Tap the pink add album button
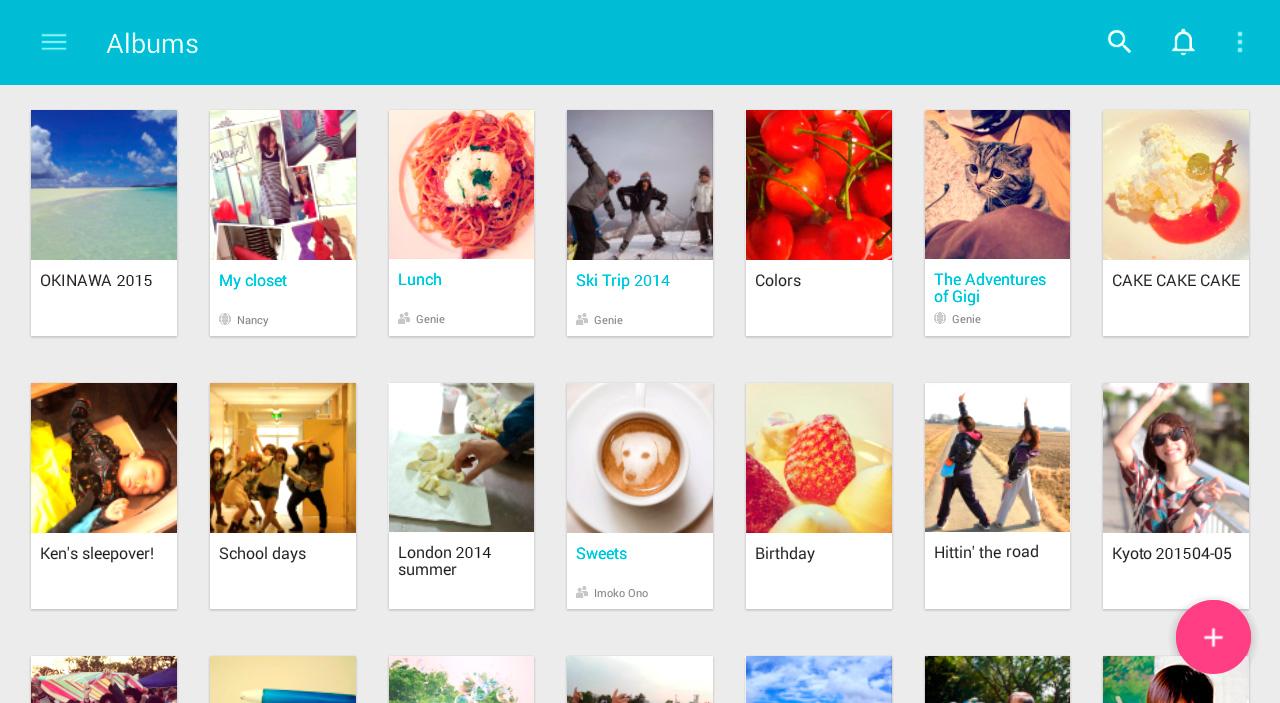Screen dimensions: 1280x703 [1213, 637]
